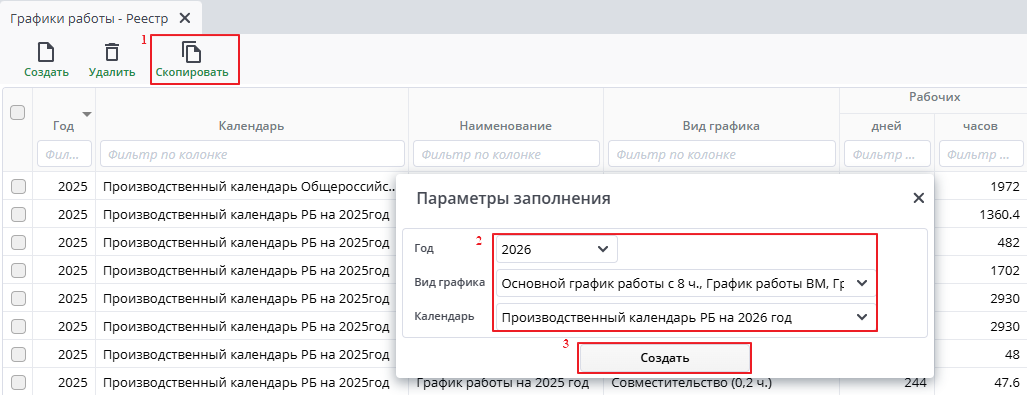Check the row with 1702 hours
1027x395 pixels.
point(18,271)
